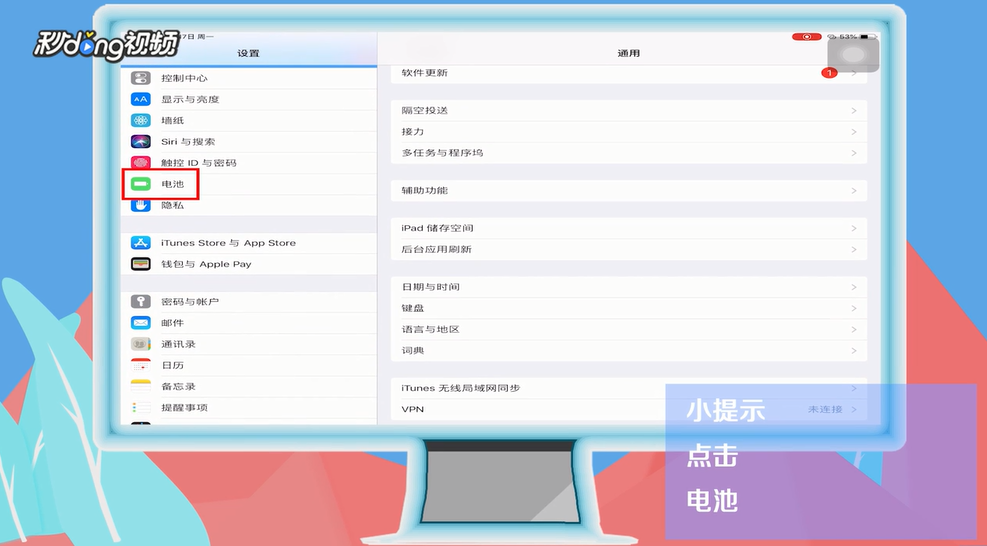
Task: Expand the 词典 row chevron
Action: point(854,350)
